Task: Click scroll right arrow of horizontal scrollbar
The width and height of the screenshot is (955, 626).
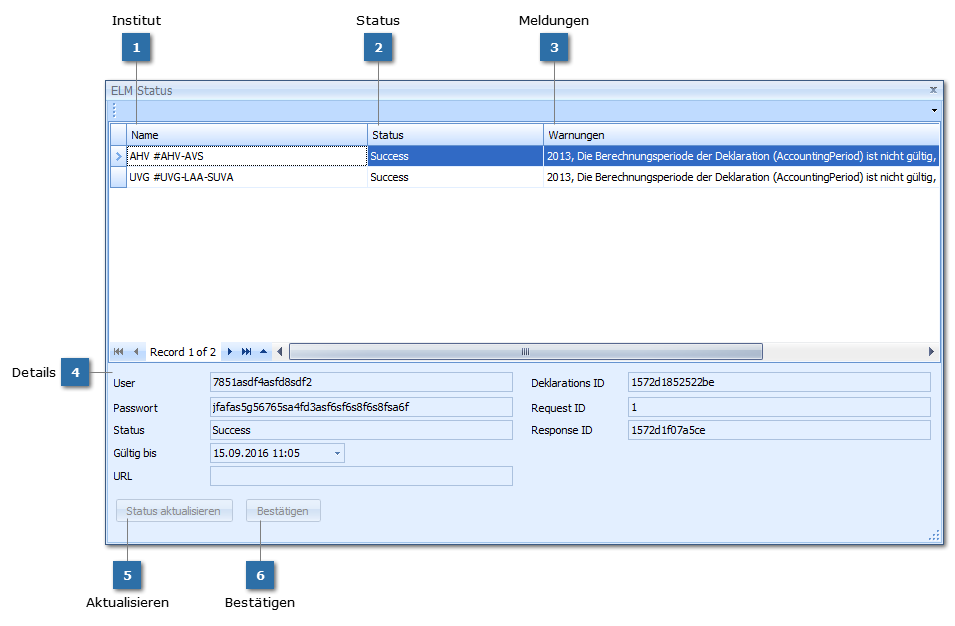Action: pyautogui.click(x=931, y=352)
